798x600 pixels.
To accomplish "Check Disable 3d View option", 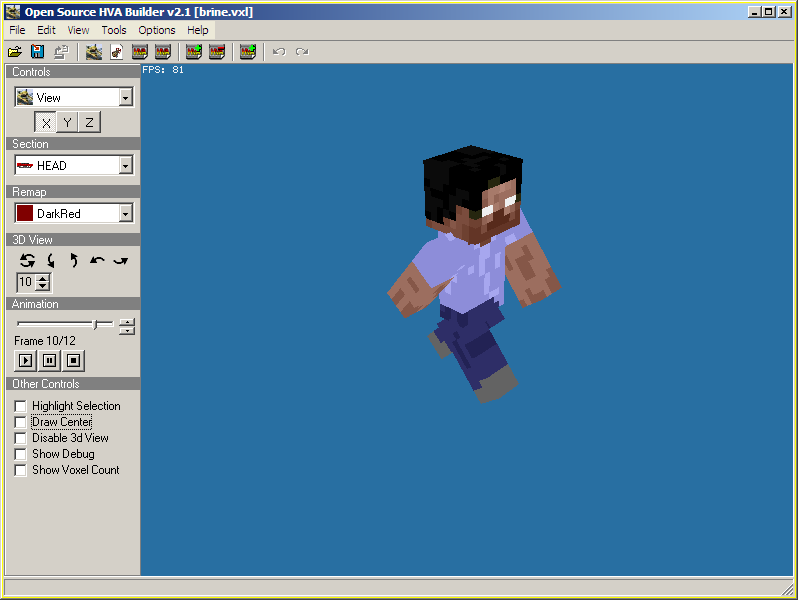I will pos(20,438).
